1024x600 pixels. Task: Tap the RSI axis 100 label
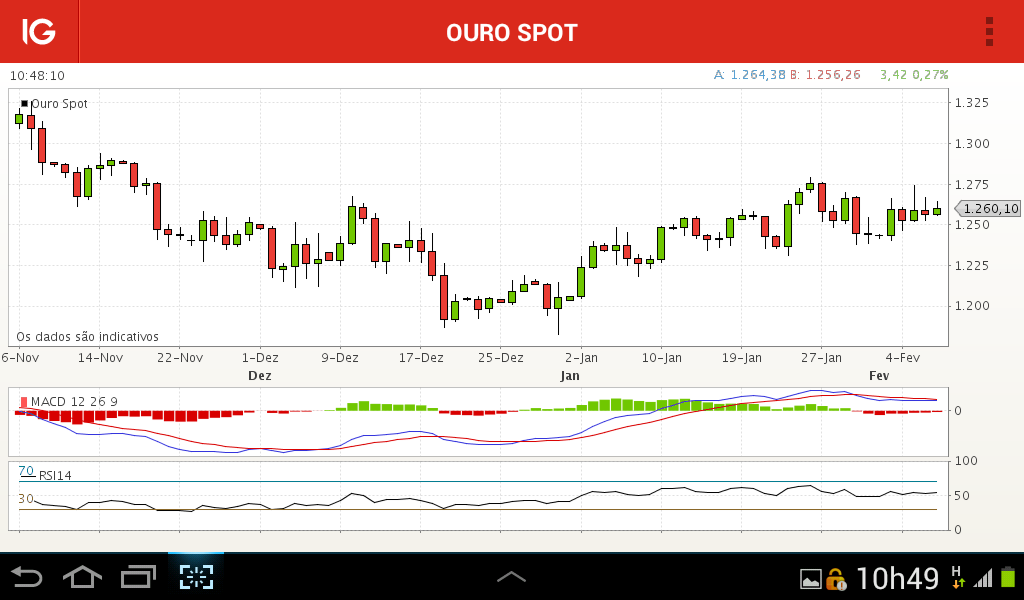coord(966,461)
